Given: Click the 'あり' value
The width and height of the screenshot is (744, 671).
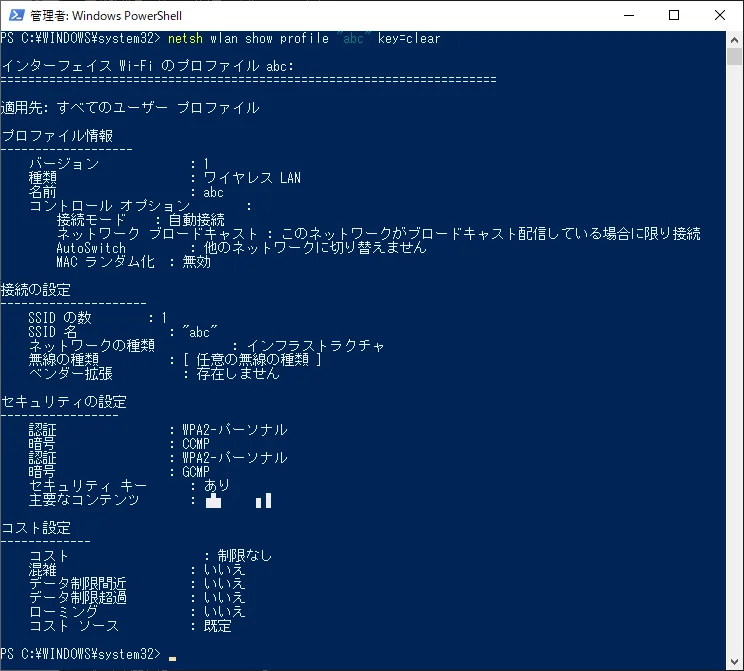Looking at the screenshot, I should (x=217, y=485).
